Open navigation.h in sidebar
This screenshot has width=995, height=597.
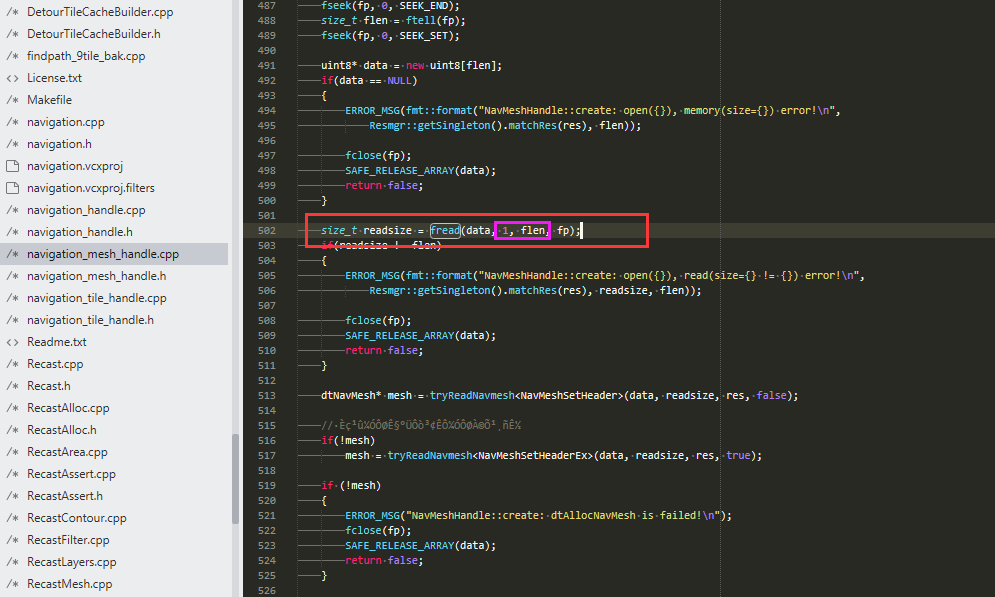click(x=59, y=144)
